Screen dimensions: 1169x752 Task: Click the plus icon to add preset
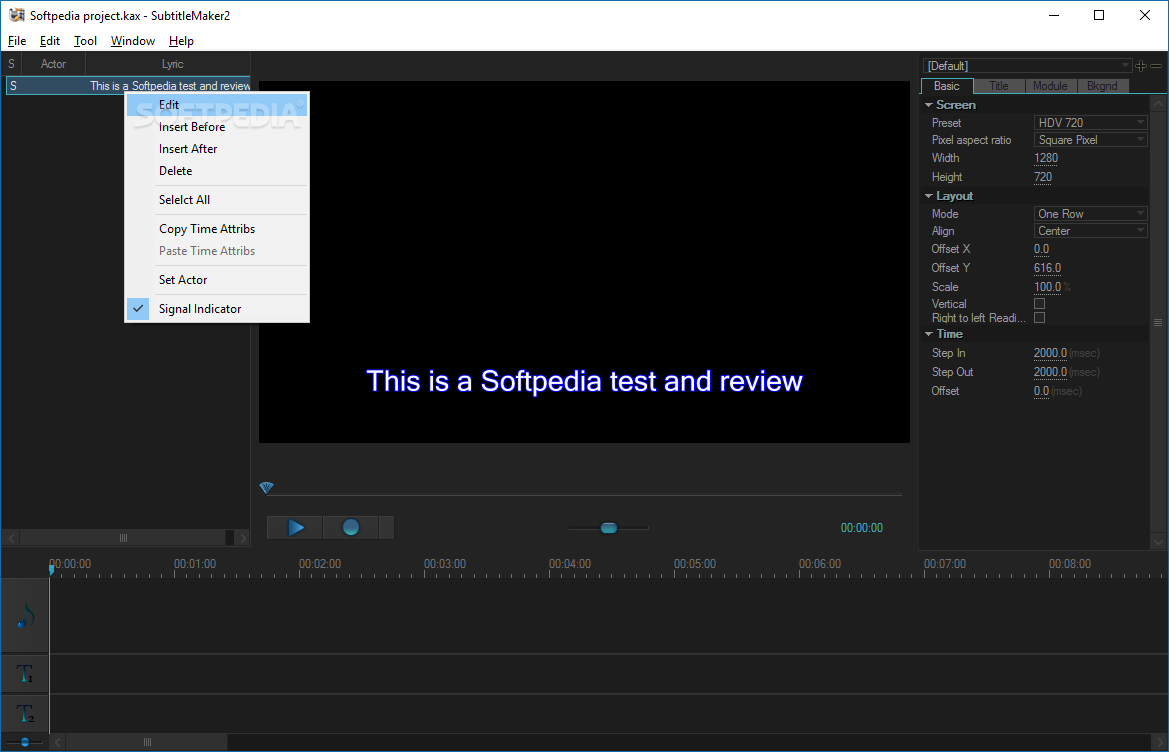click(1141, 66)
